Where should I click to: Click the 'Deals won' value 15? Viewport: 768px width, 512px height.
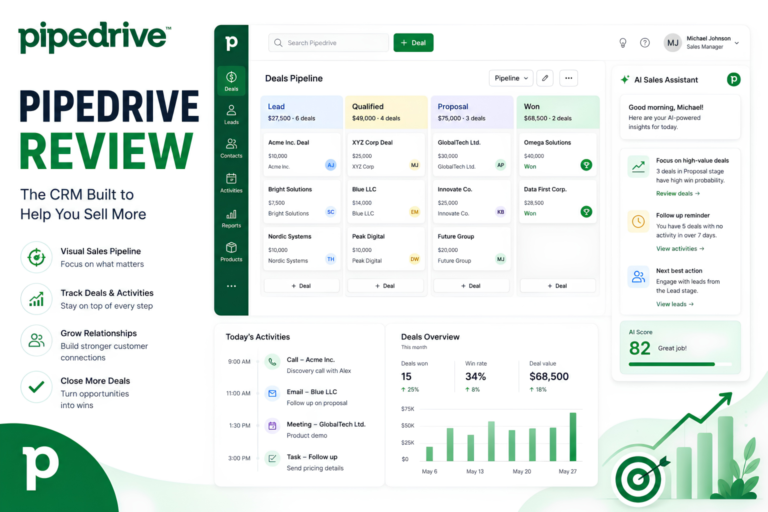click(x=406, y=376)
